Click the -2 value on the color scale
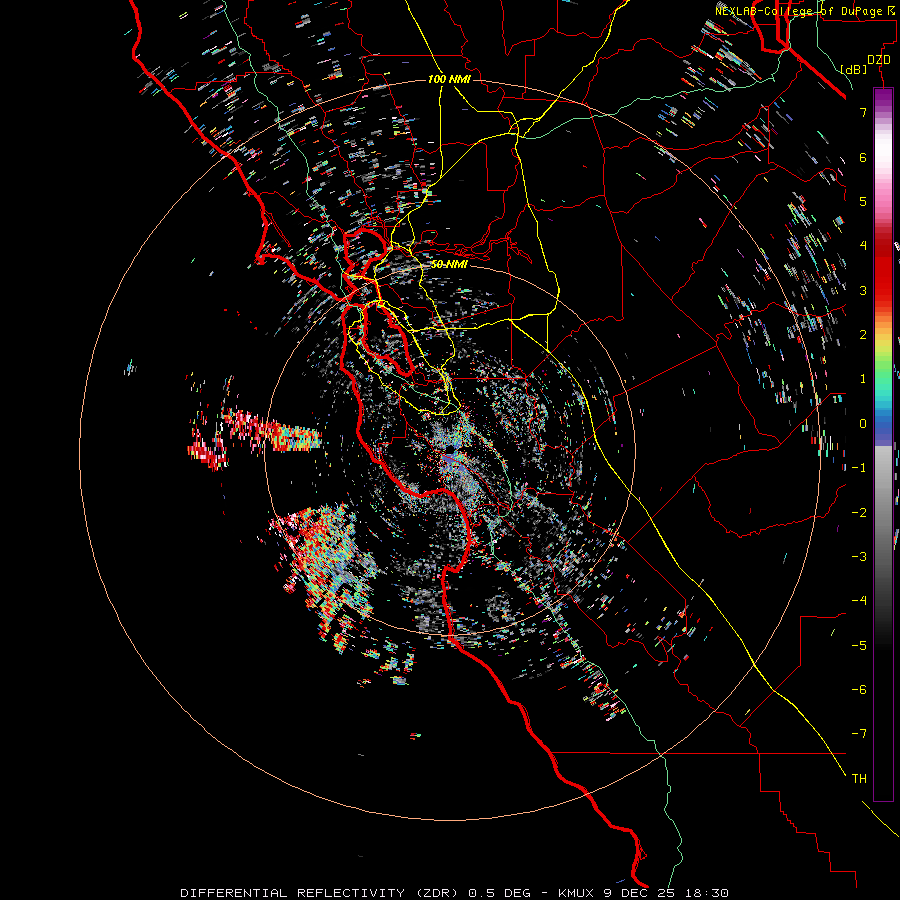The width and height of the screenshot is (900, 900). coord(859,513)
